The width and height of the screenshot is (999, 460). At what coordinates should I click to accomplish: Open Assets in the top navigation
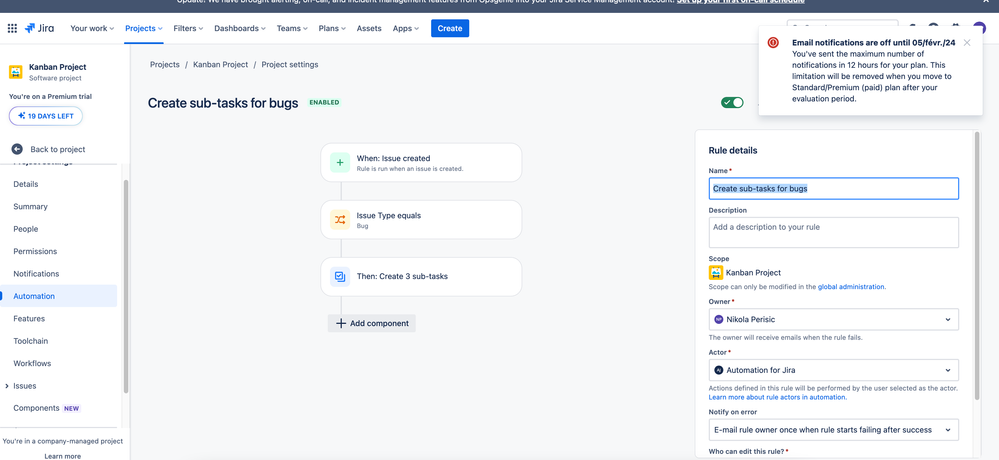point(369,28)
